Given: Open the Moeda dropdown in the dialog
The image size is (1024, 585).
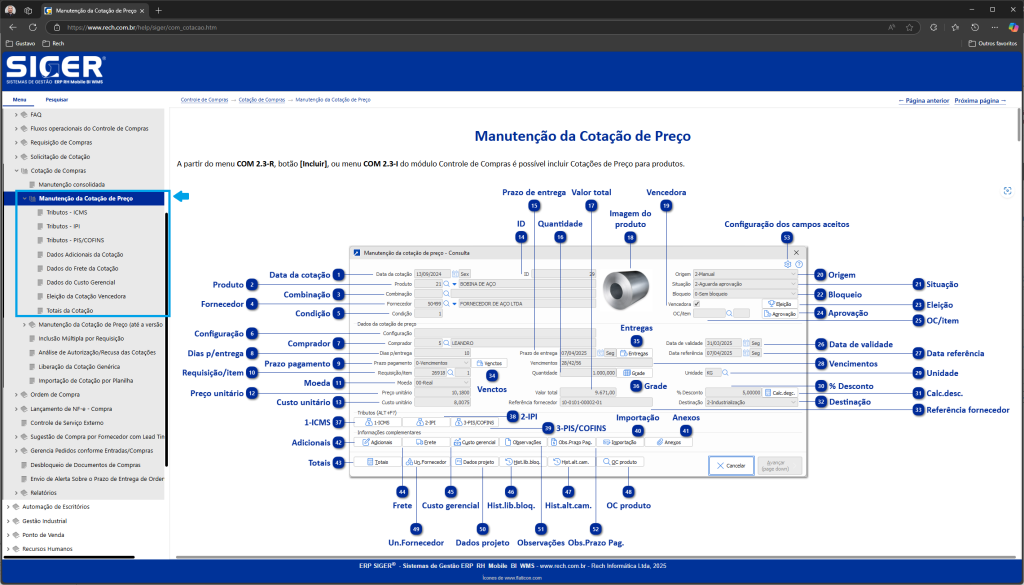Looking at the screenshot, I should point(442,383).
